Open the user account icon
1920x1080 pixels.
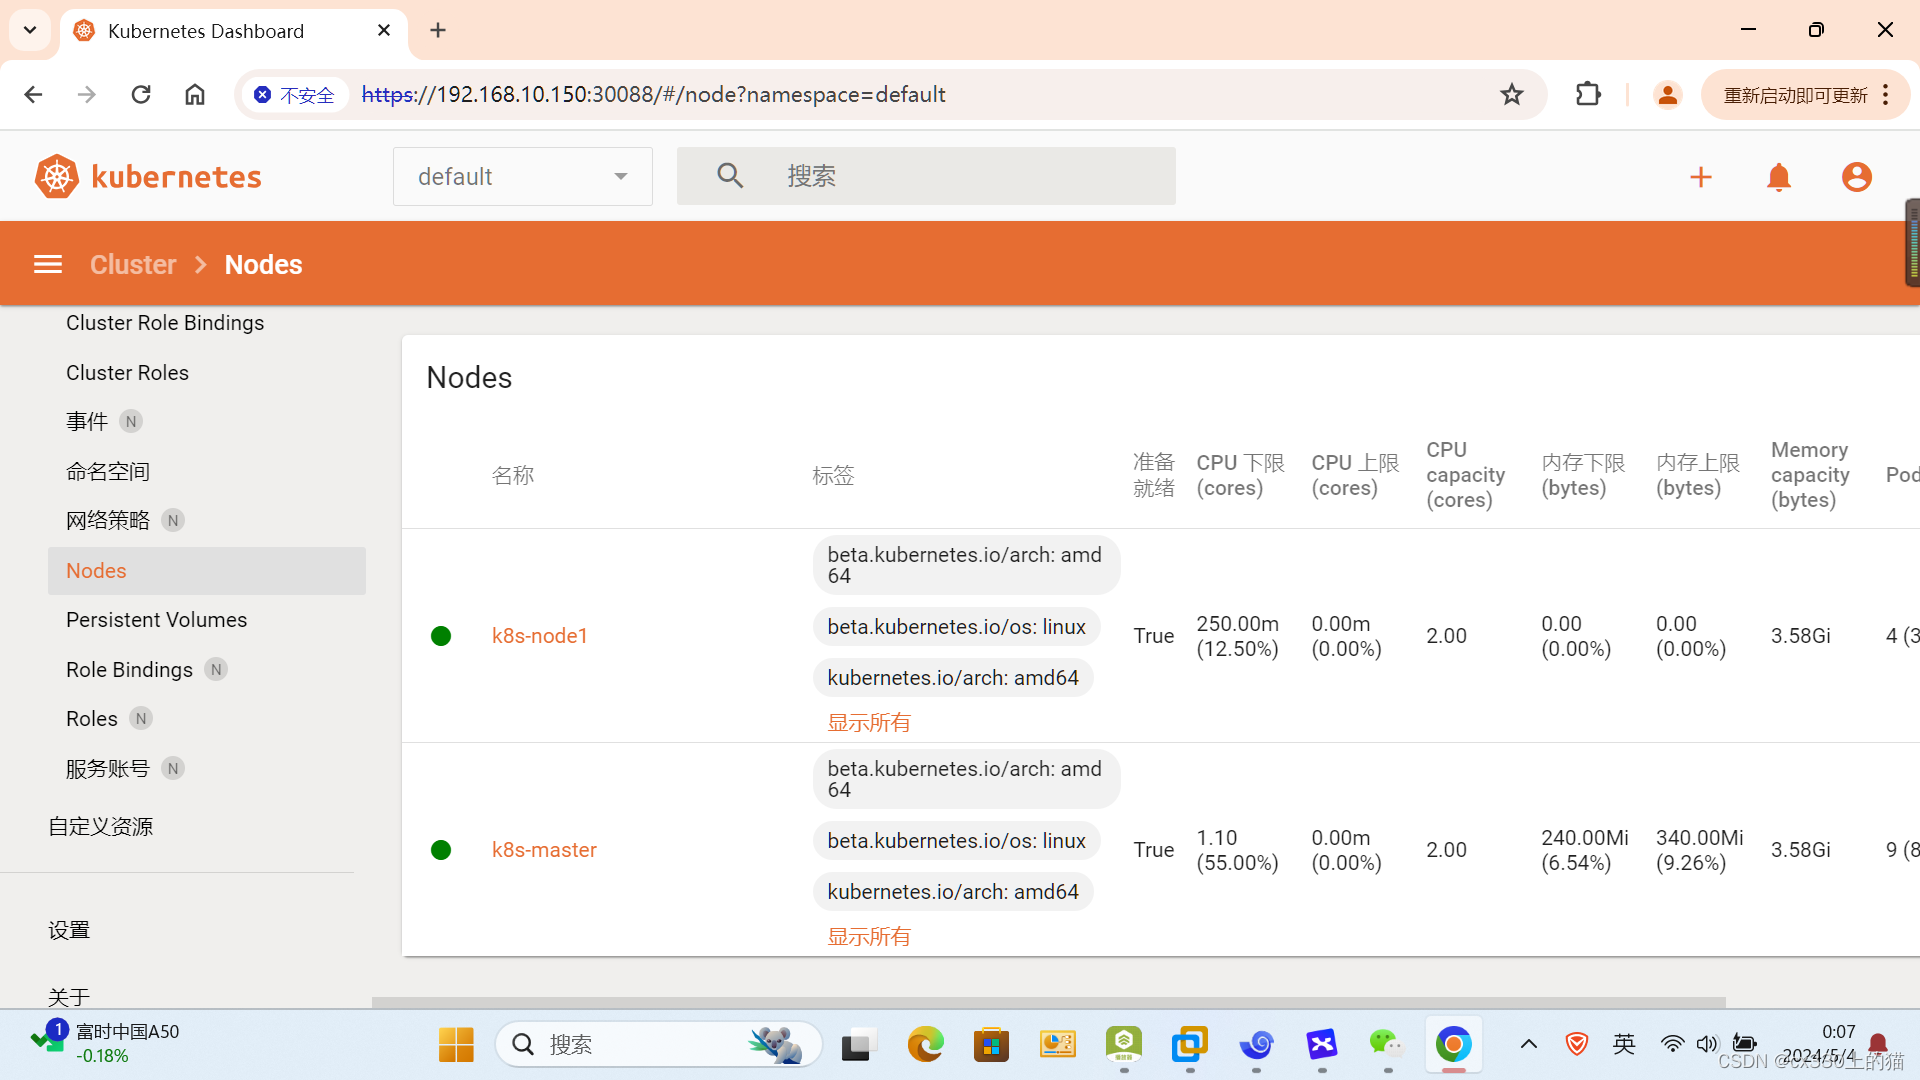pyautogui.click(x=1857, y=177)
